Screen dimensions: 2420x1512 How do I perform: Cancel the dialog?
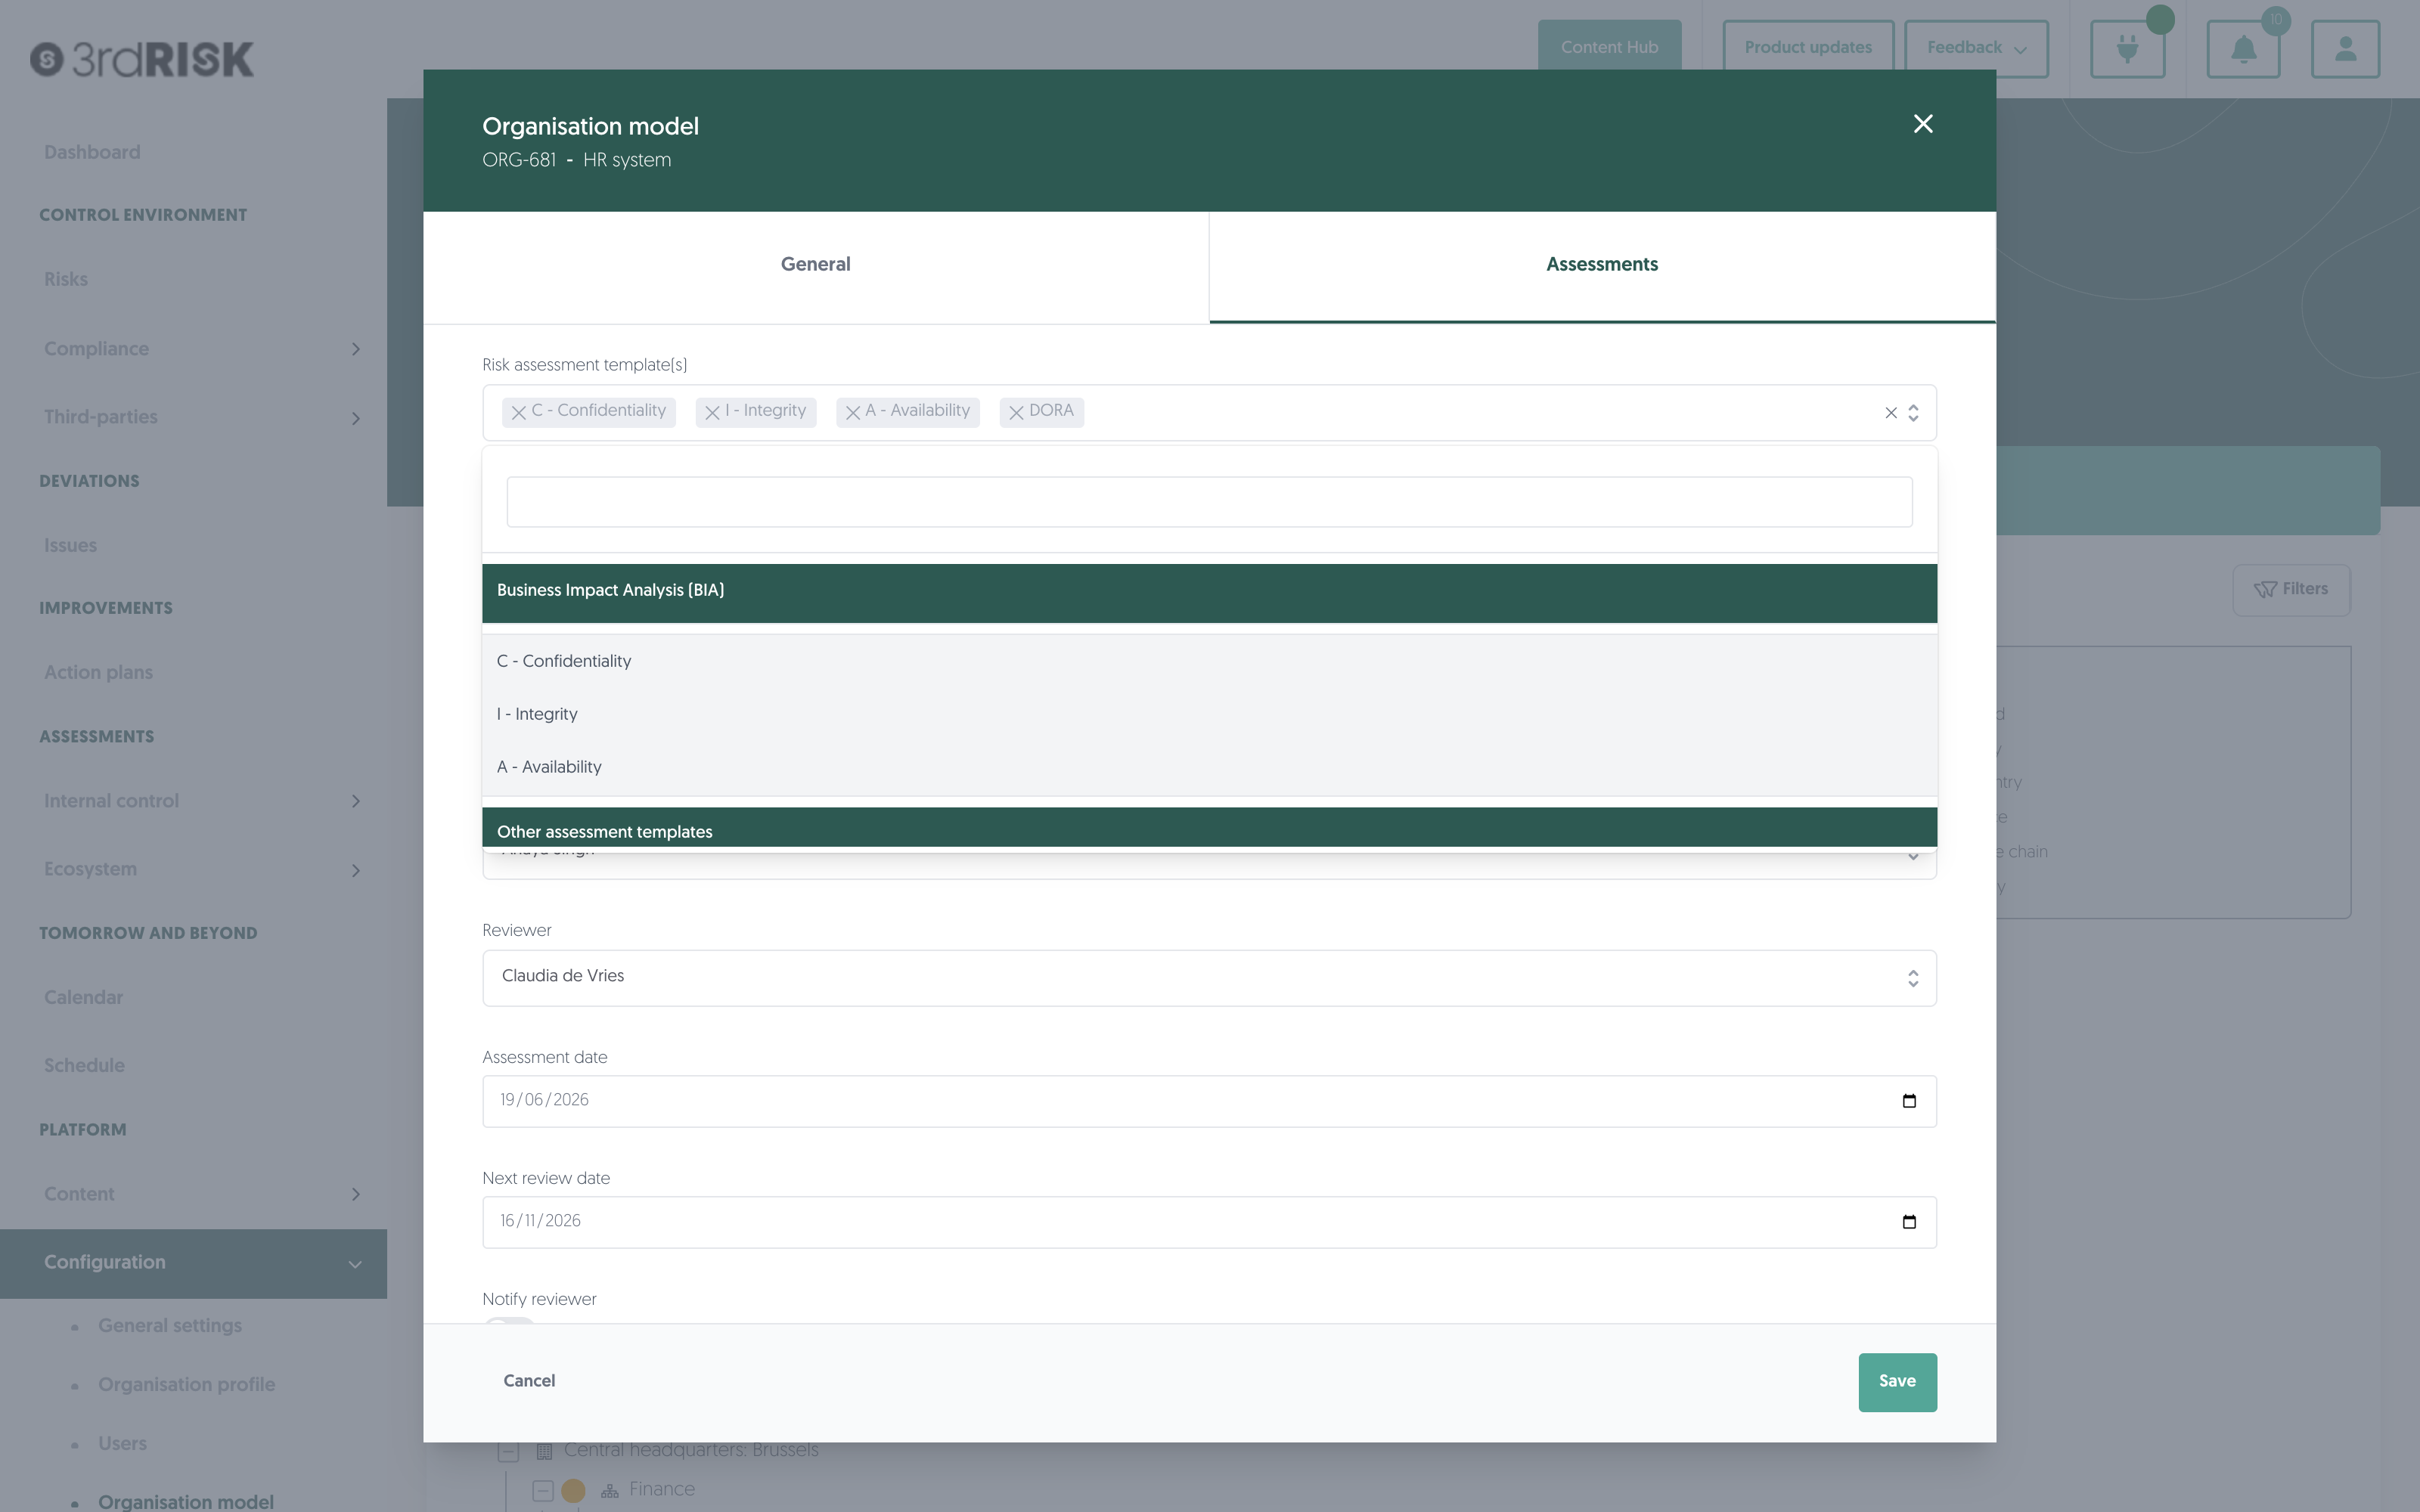[x=529, y=1381]
